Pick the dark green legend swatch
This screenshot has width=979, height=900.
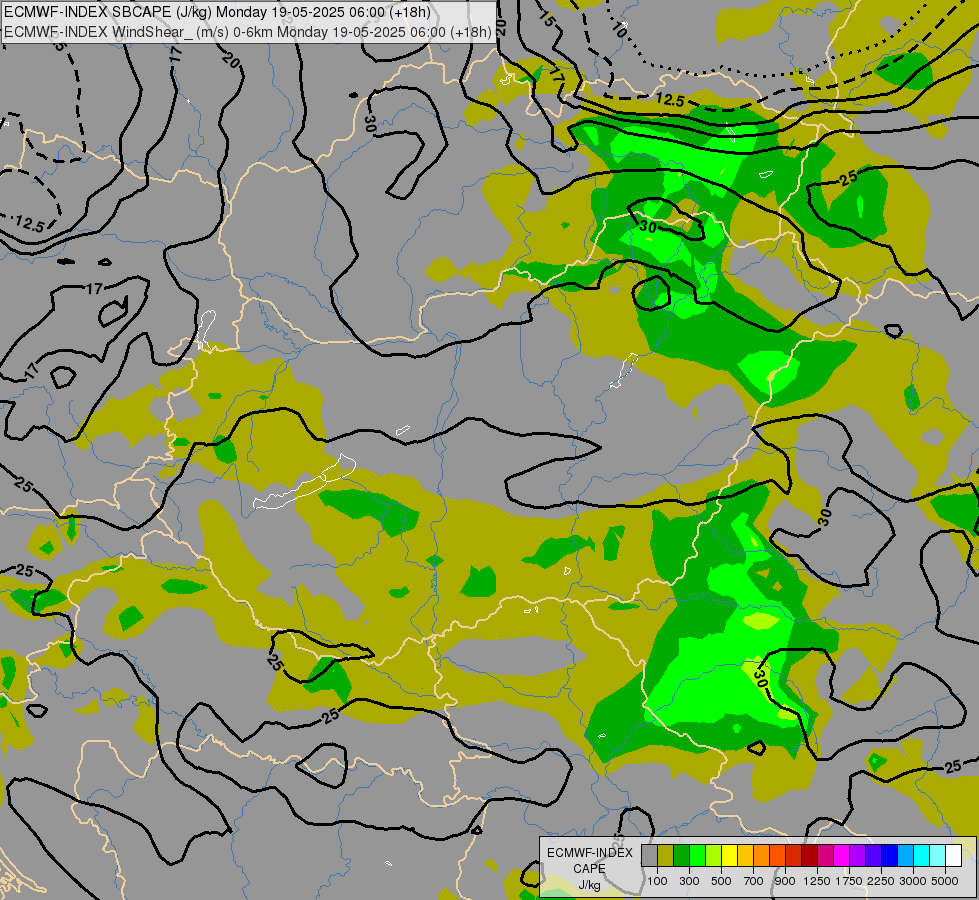pos(681,855)
